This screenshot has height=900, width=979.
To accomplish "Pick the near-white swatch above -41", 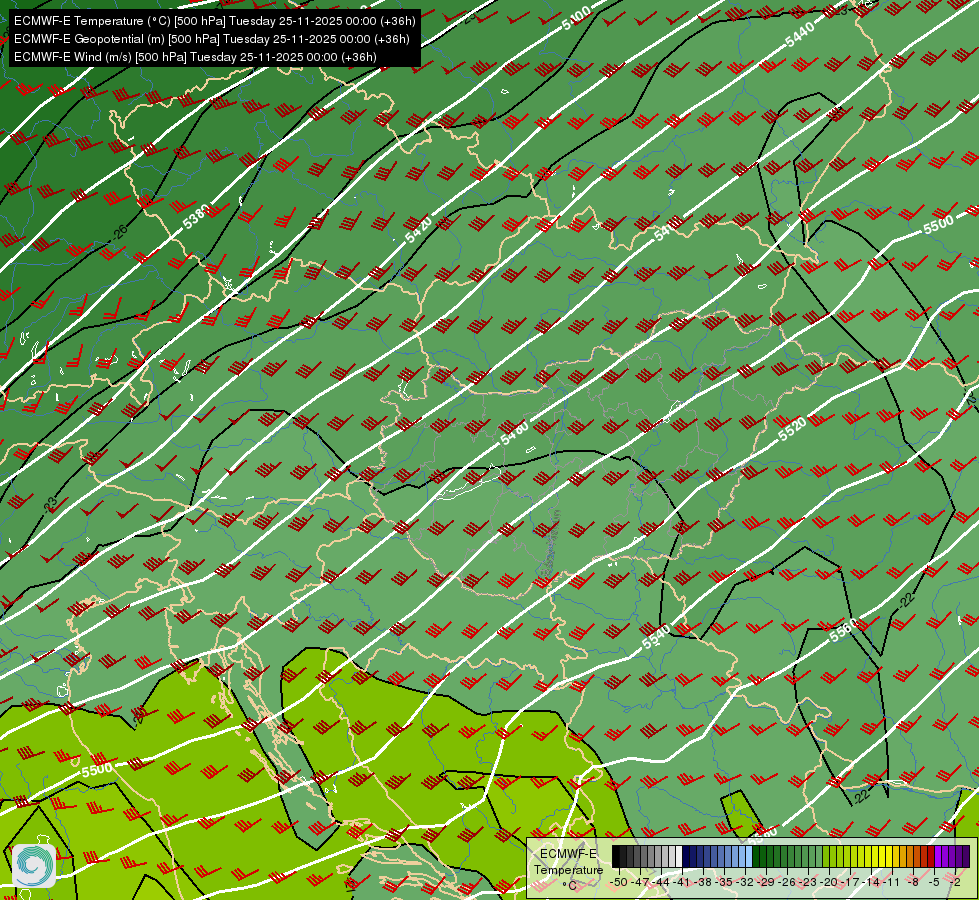I will click(x=679, y=856).
